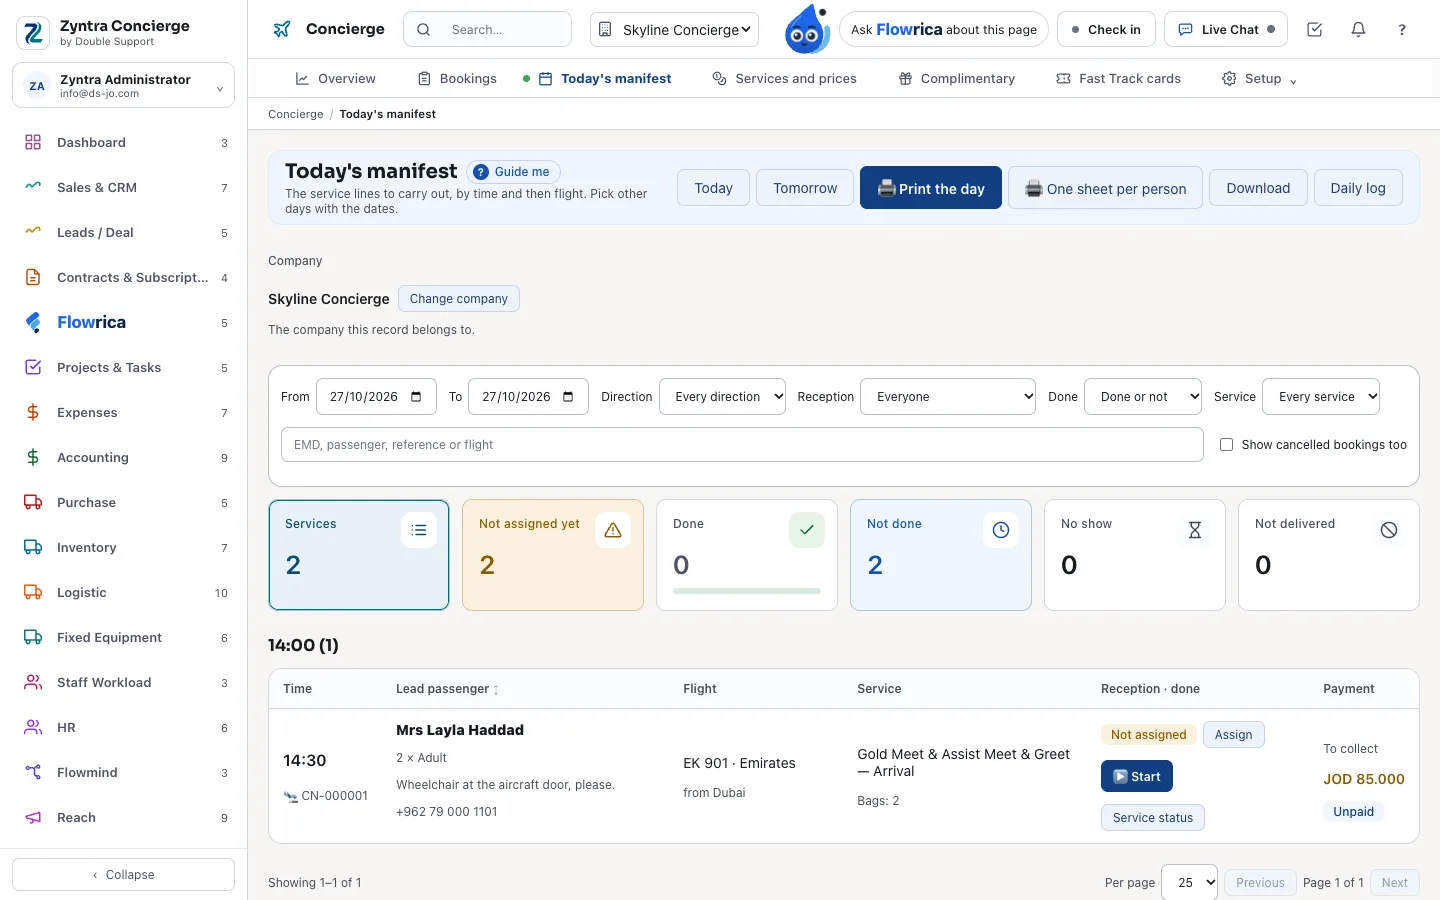Image resolution: width=1440 pixels, height=900 pixels.
Task: Click the Services list icon on card
Action: coord(419,530)
